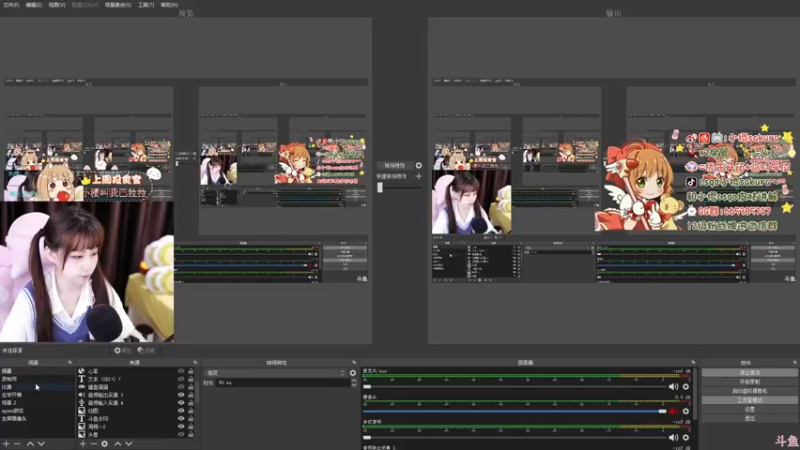Screen dimensions: 800x450
Task: Hide the 音频输入采集 4 source
Action: (181, 403)
